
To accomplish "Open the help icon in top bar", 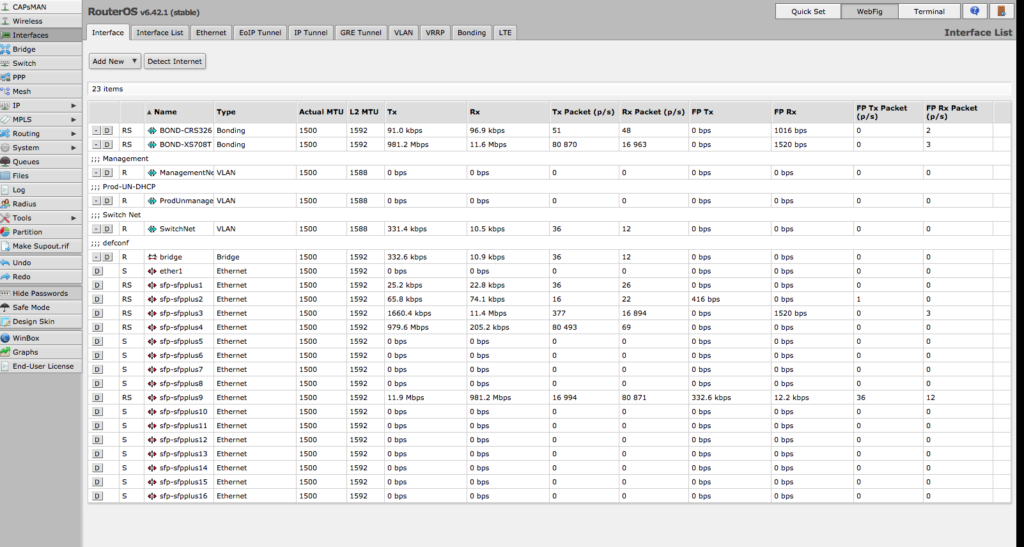I will (x=974, y=11).
